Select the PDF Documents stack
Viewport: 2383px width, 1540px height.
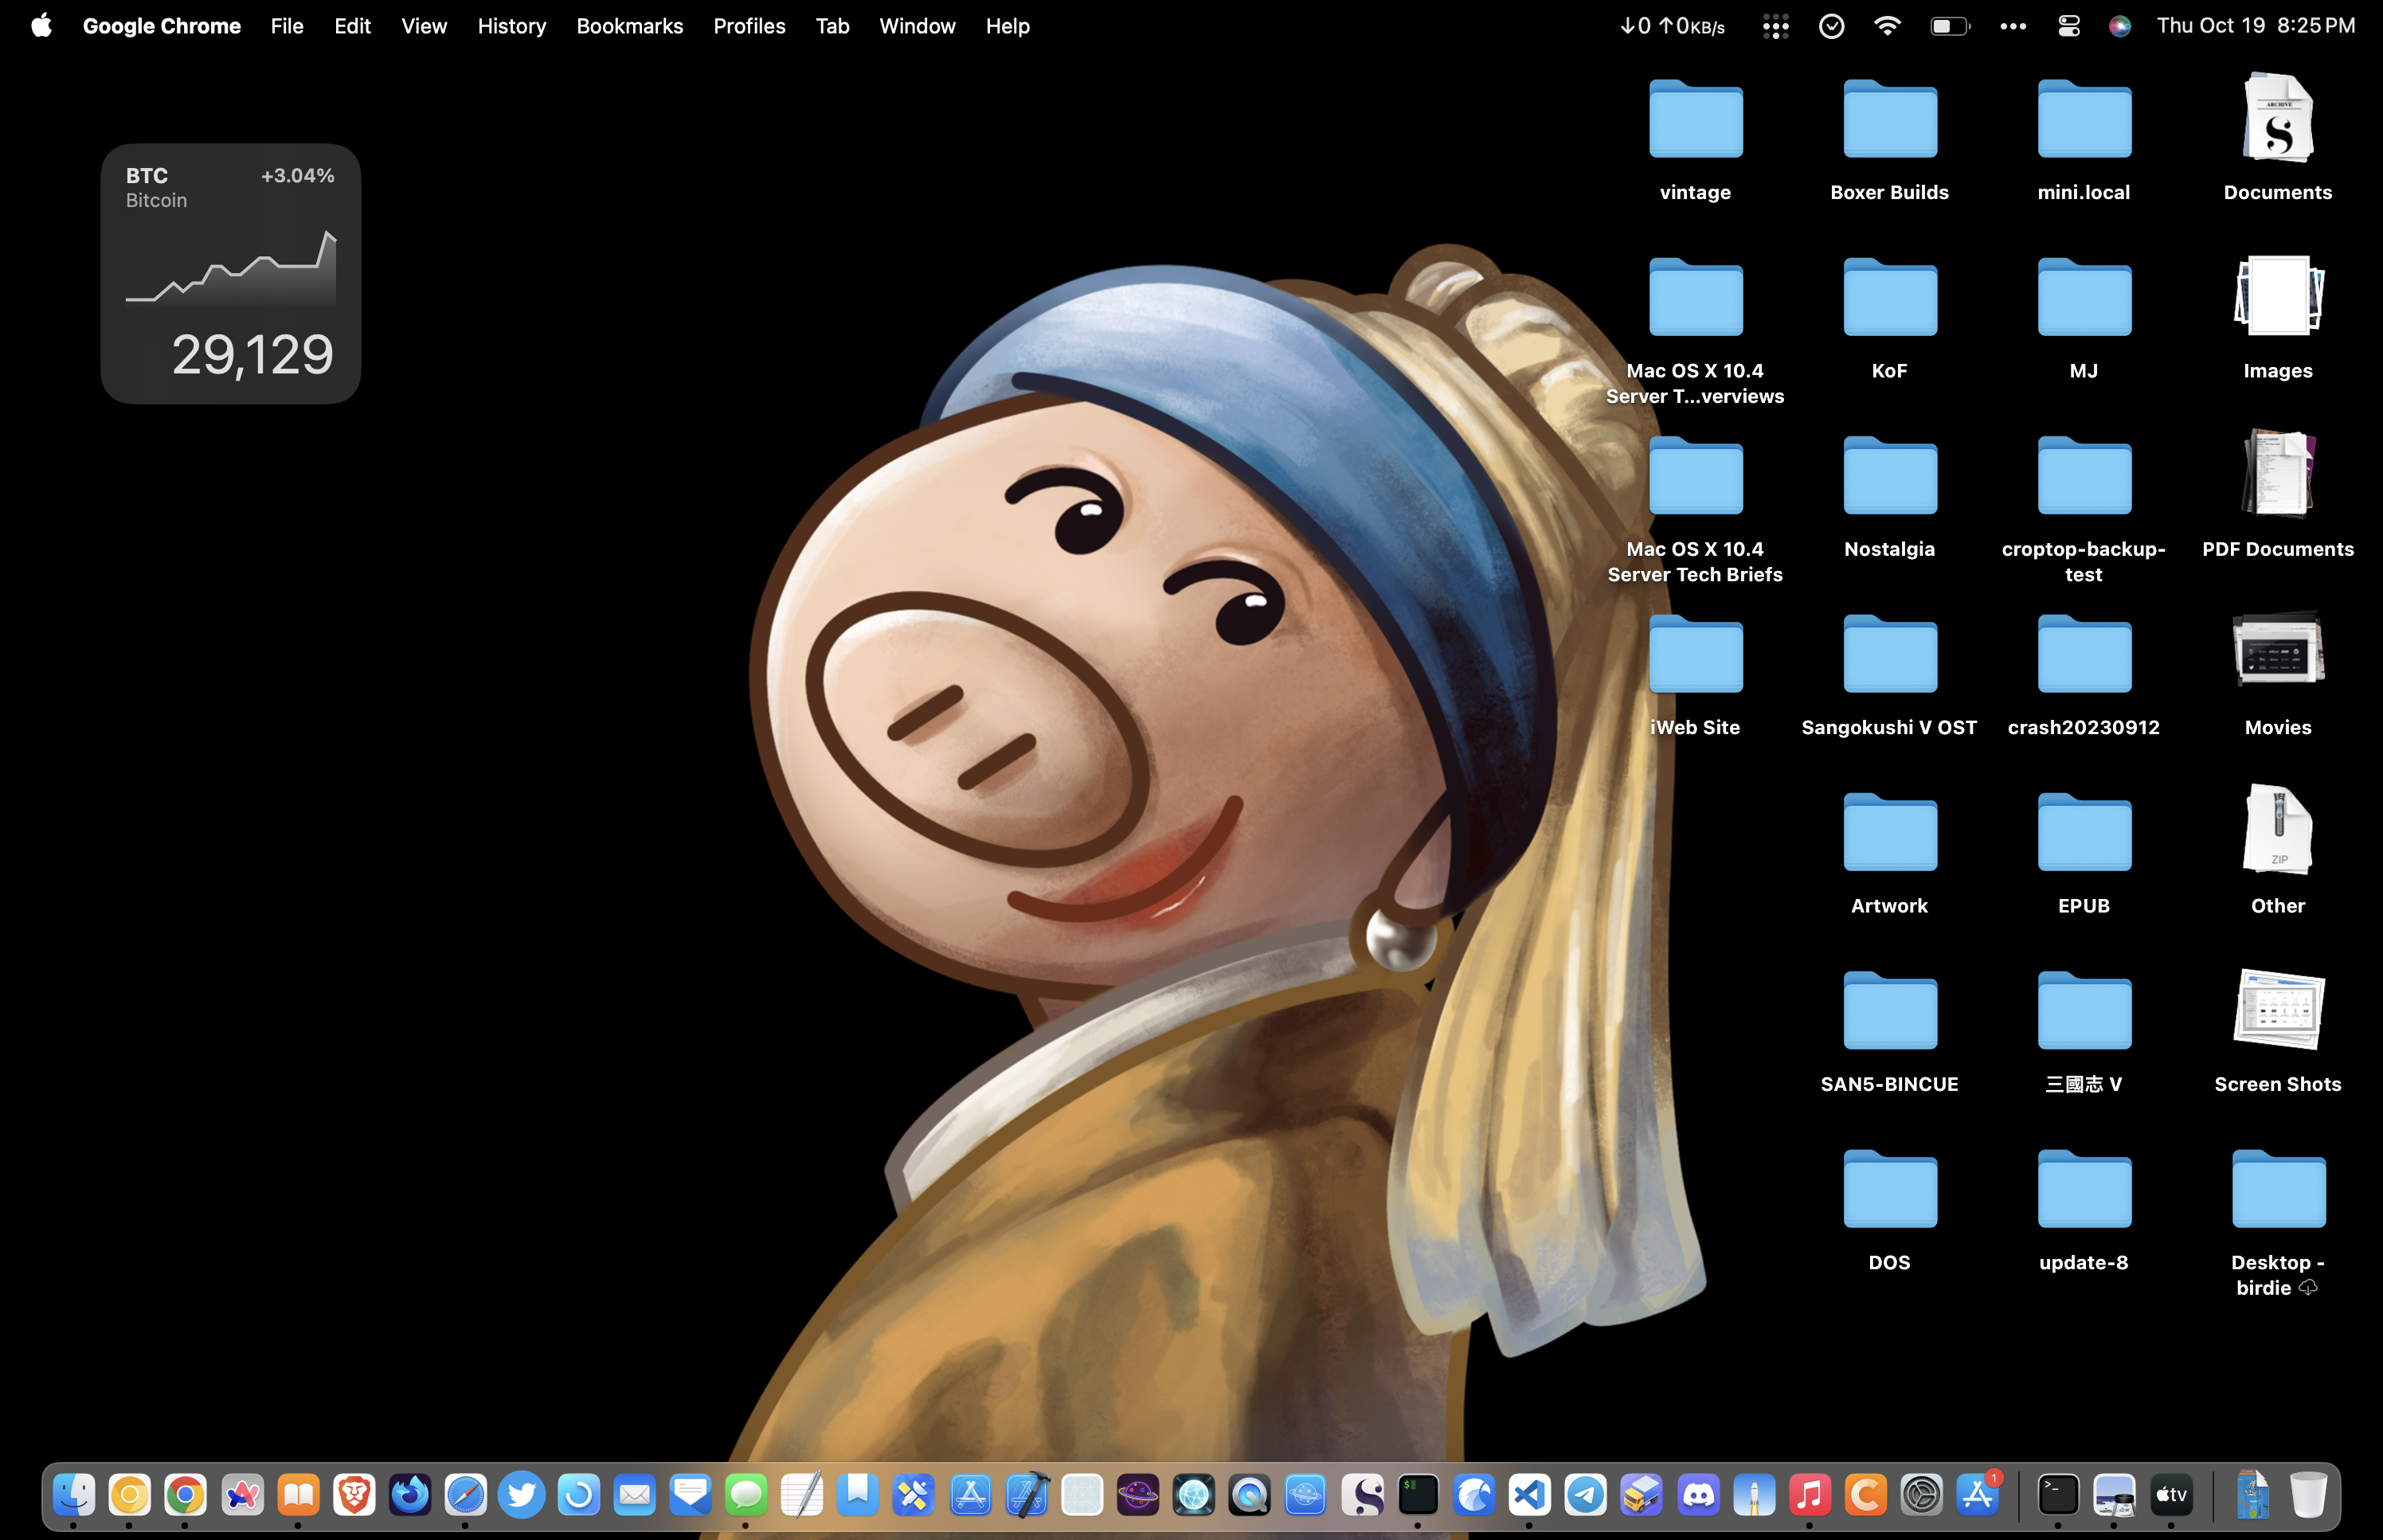pos(2277,474)
